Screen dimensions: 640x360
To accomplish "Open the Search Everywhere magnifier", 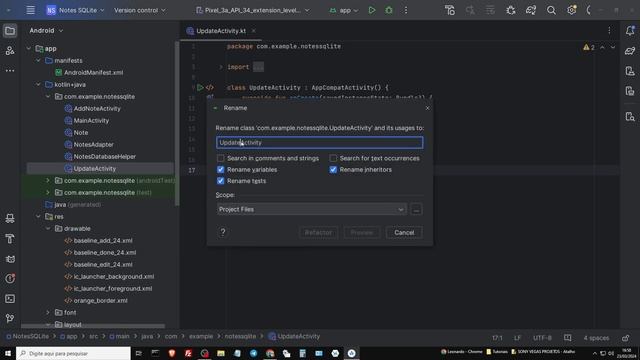I will click(551, 10).
